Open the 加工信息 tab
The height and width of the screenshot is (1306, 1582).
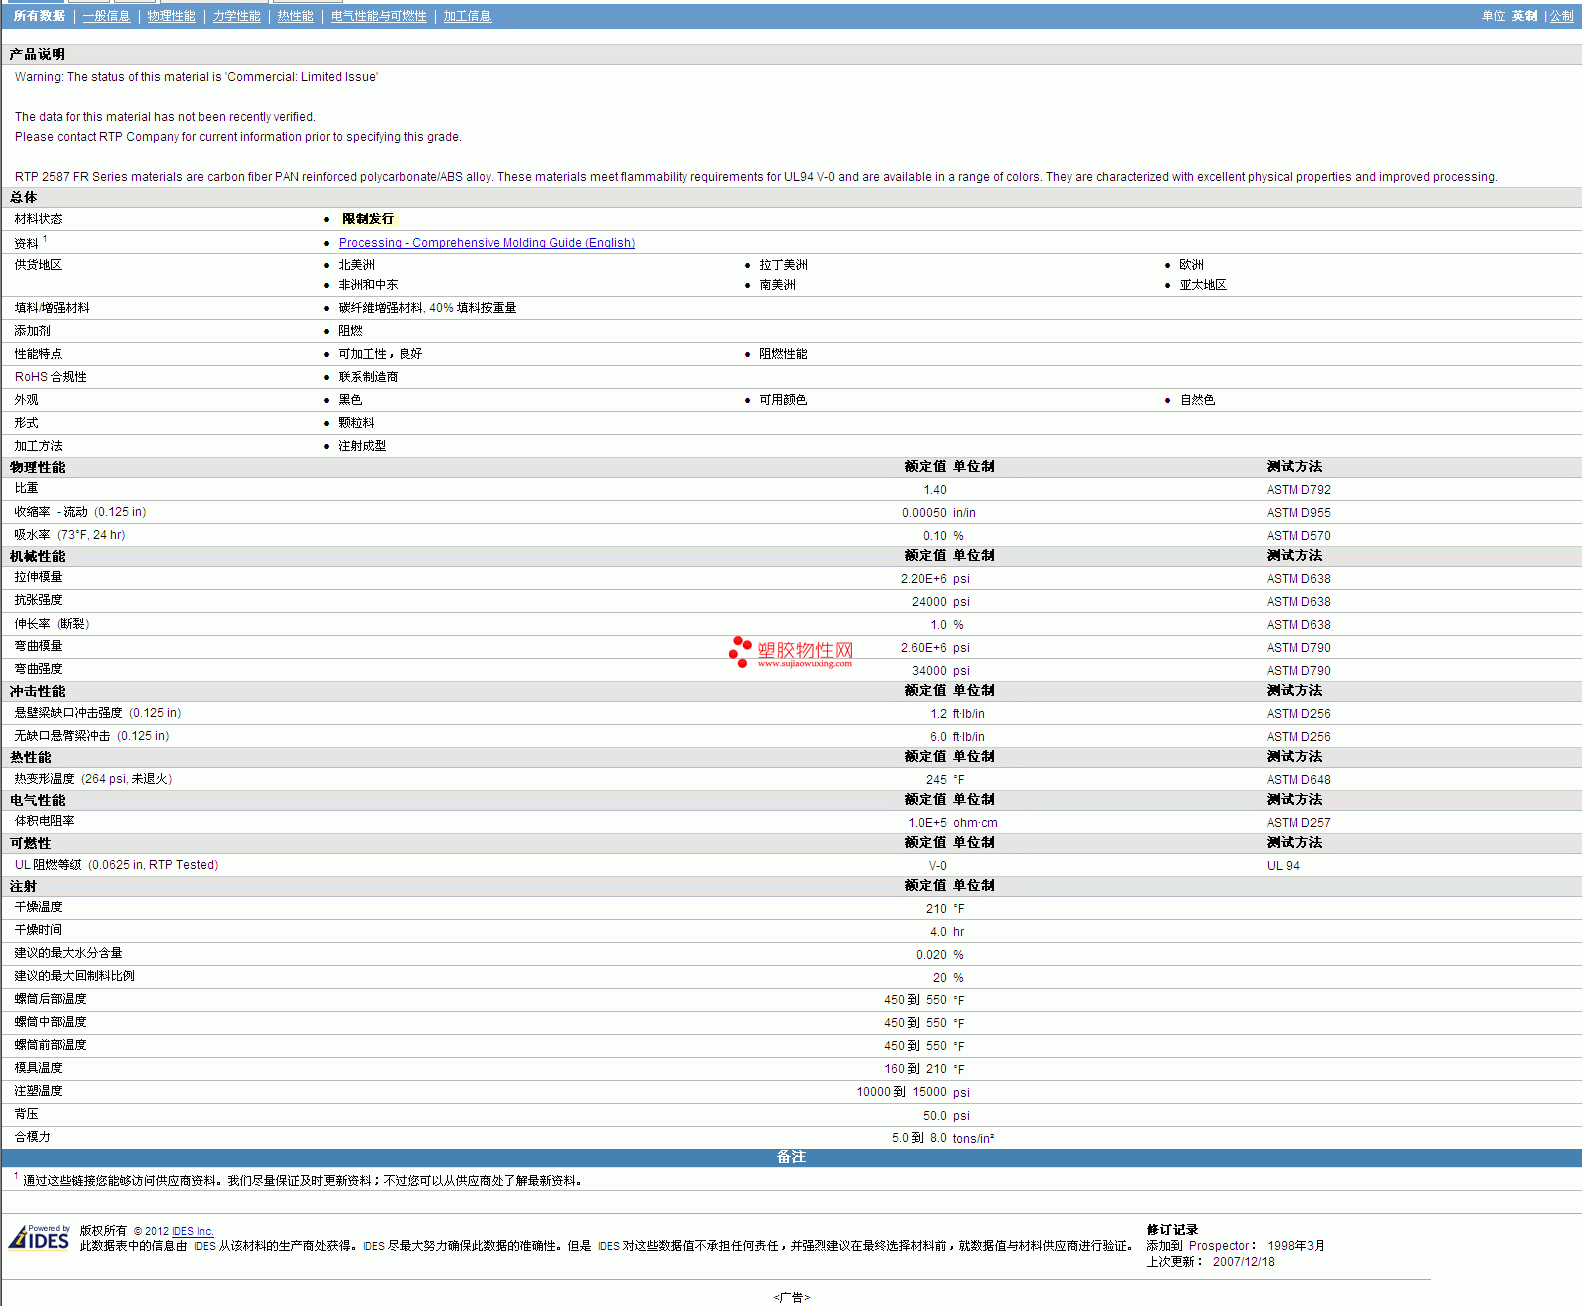467,16
